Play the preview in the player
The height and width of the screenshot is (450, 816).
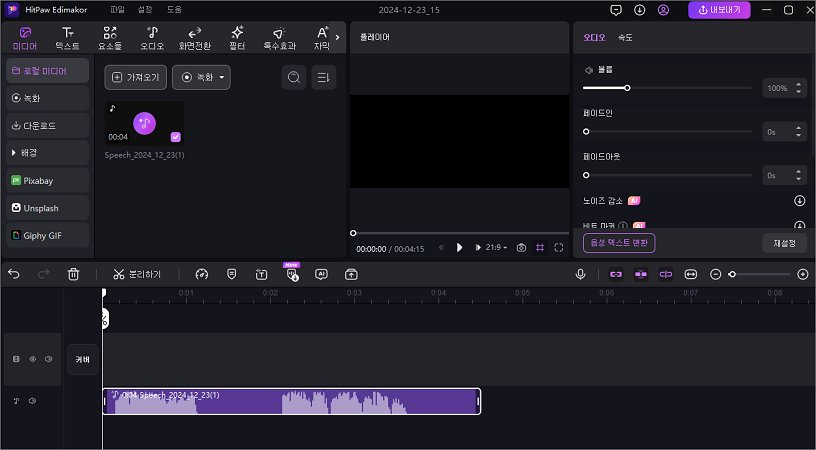[459, 248]
